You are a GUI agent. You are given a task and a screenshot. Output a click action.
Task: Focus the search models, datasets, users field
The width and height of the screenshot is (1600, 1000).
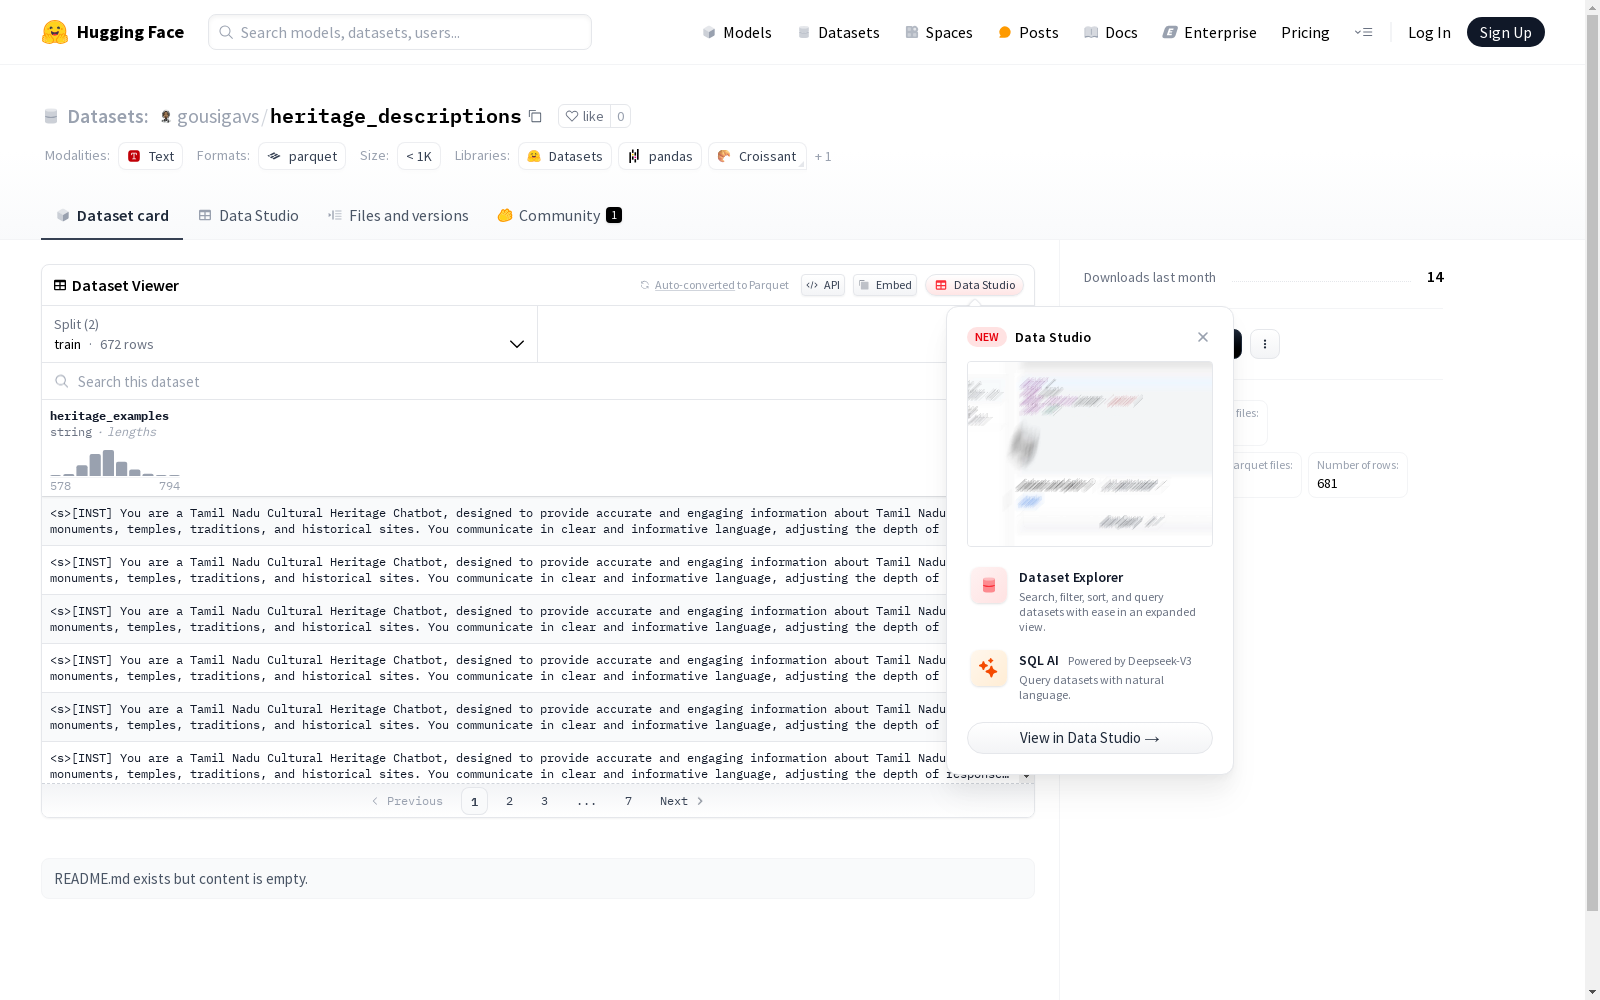click(400, 32)
